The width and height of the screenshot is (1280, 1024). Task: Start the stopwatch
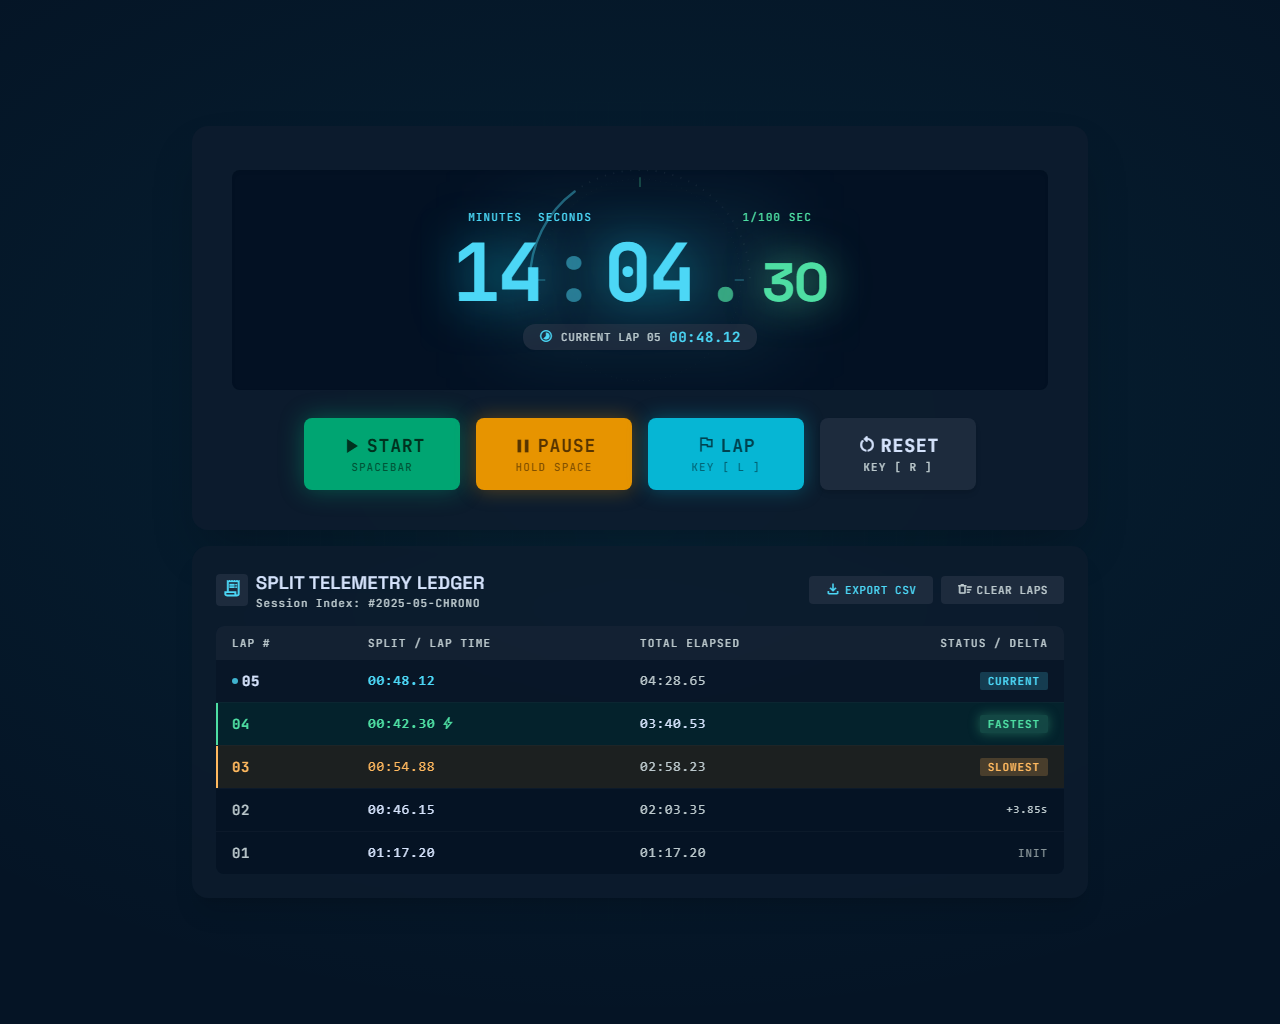pos(382,454)
